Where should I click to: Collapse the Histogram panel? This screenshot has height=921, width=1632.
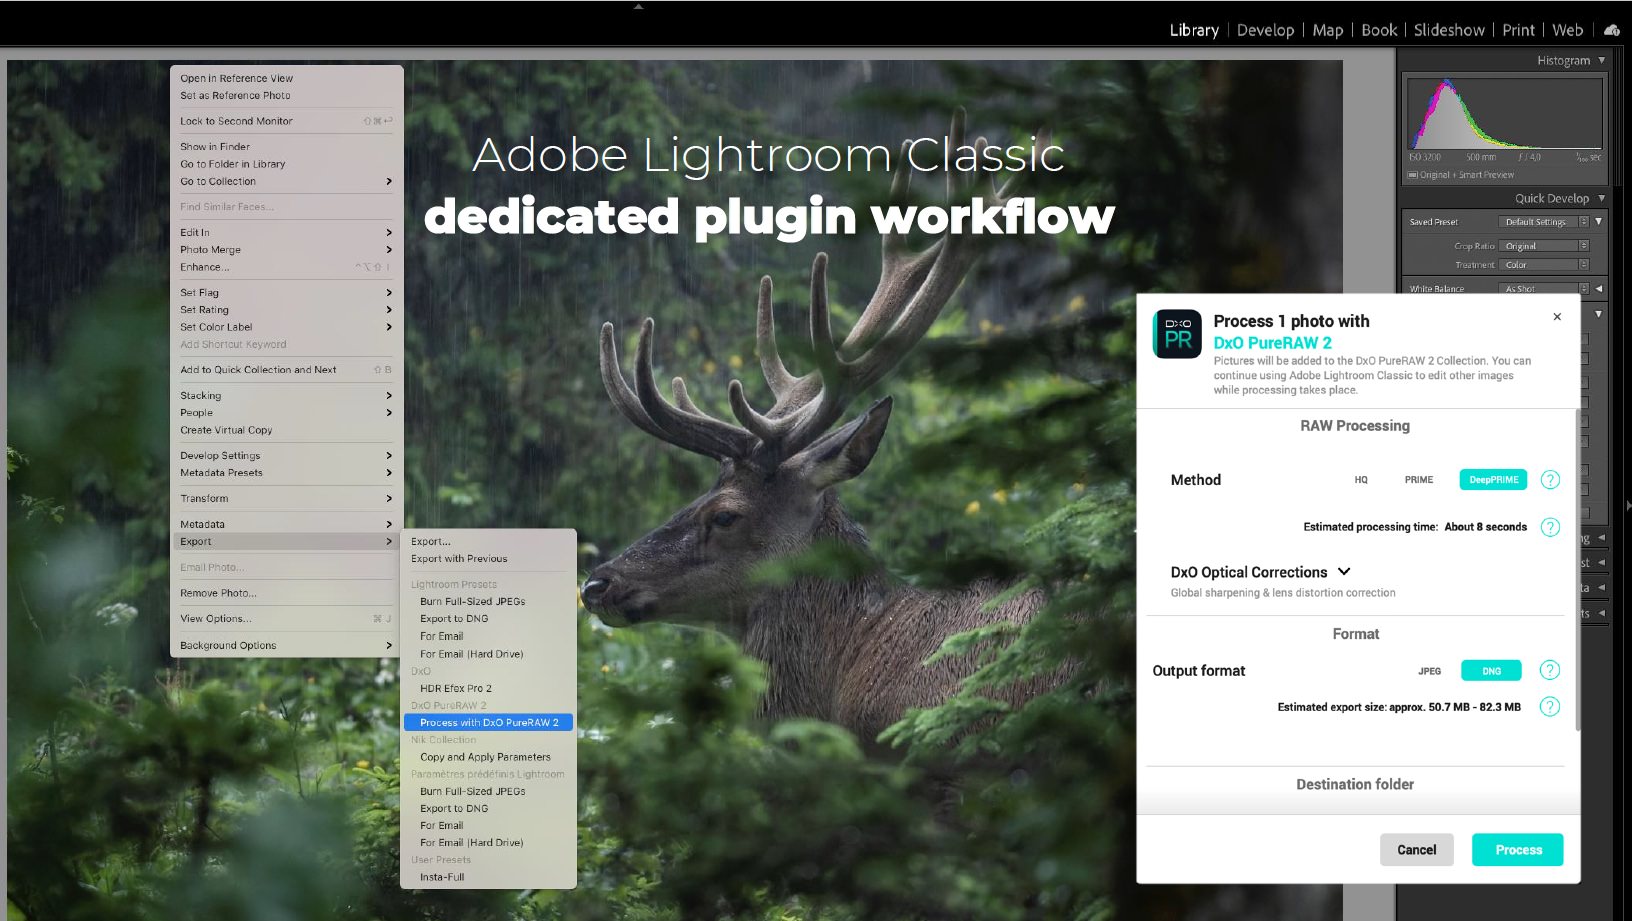tap(1602, 60)
